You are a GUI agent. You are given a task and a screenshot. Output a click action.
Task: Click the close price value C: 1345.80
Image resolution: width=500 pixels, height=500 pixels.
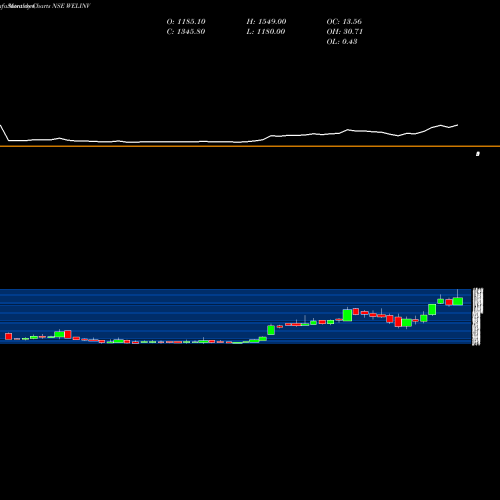186,32
